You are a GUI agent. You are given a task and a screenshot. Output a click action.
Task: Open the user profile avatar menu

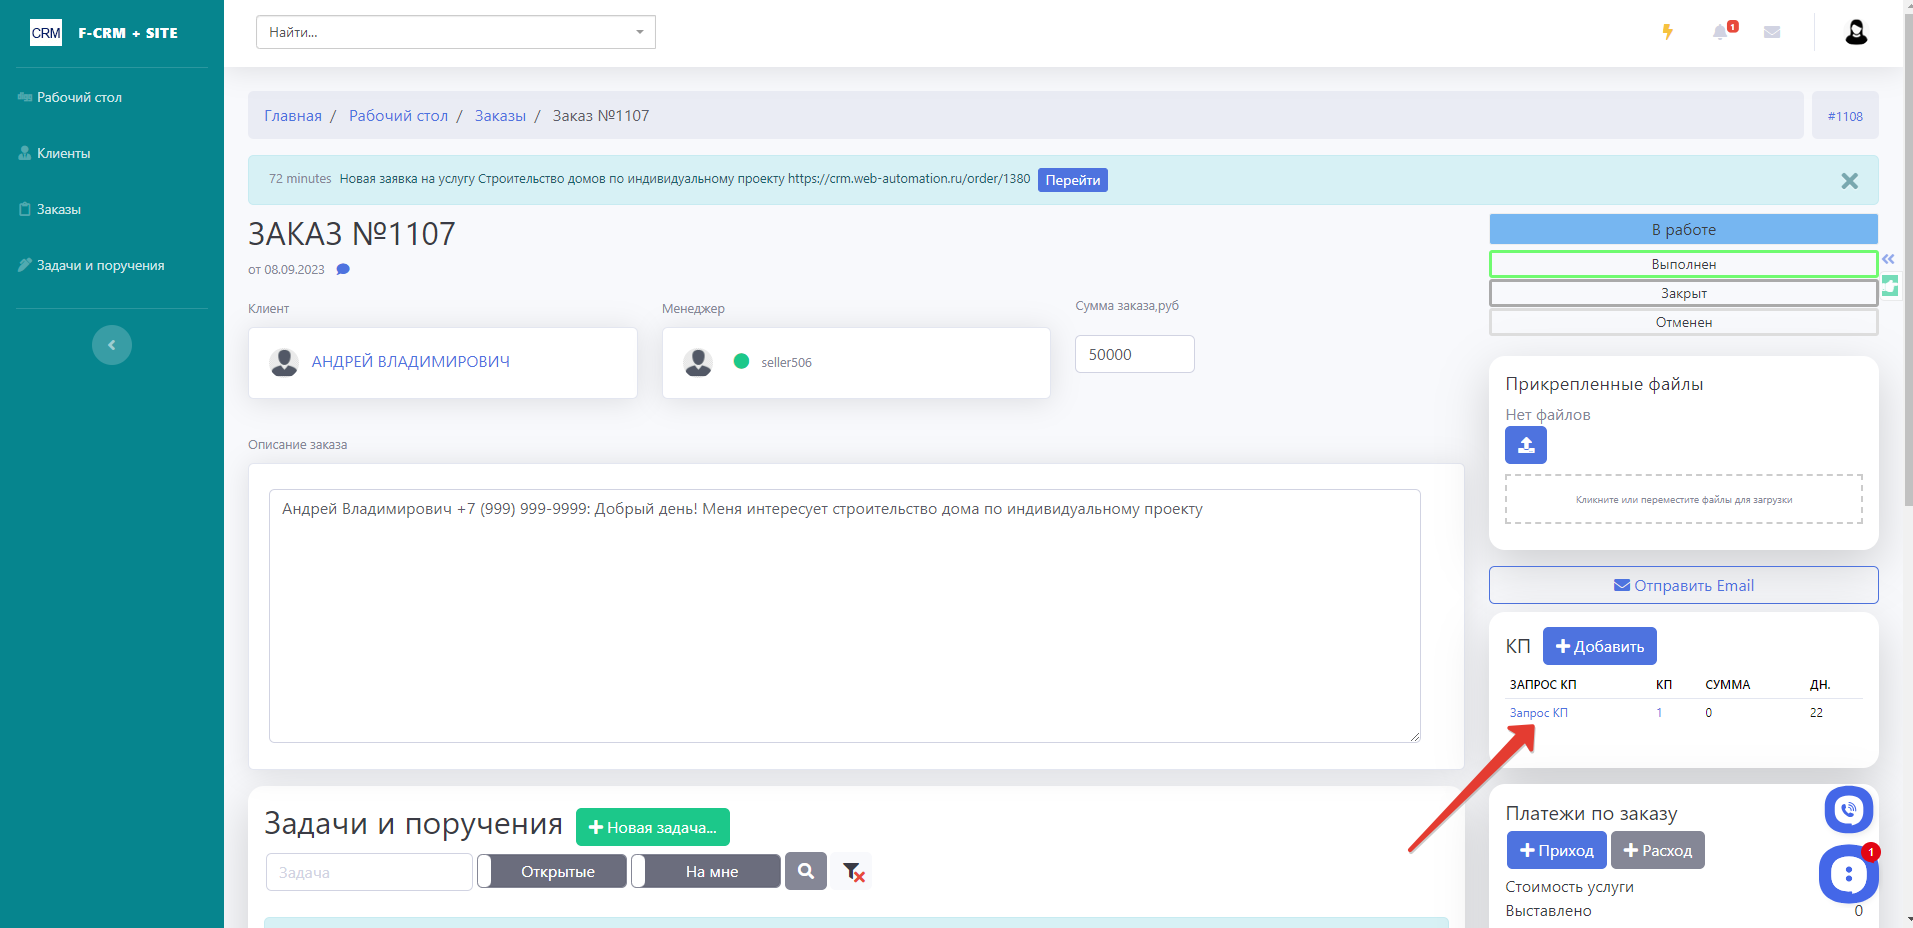click(1856, 32)
